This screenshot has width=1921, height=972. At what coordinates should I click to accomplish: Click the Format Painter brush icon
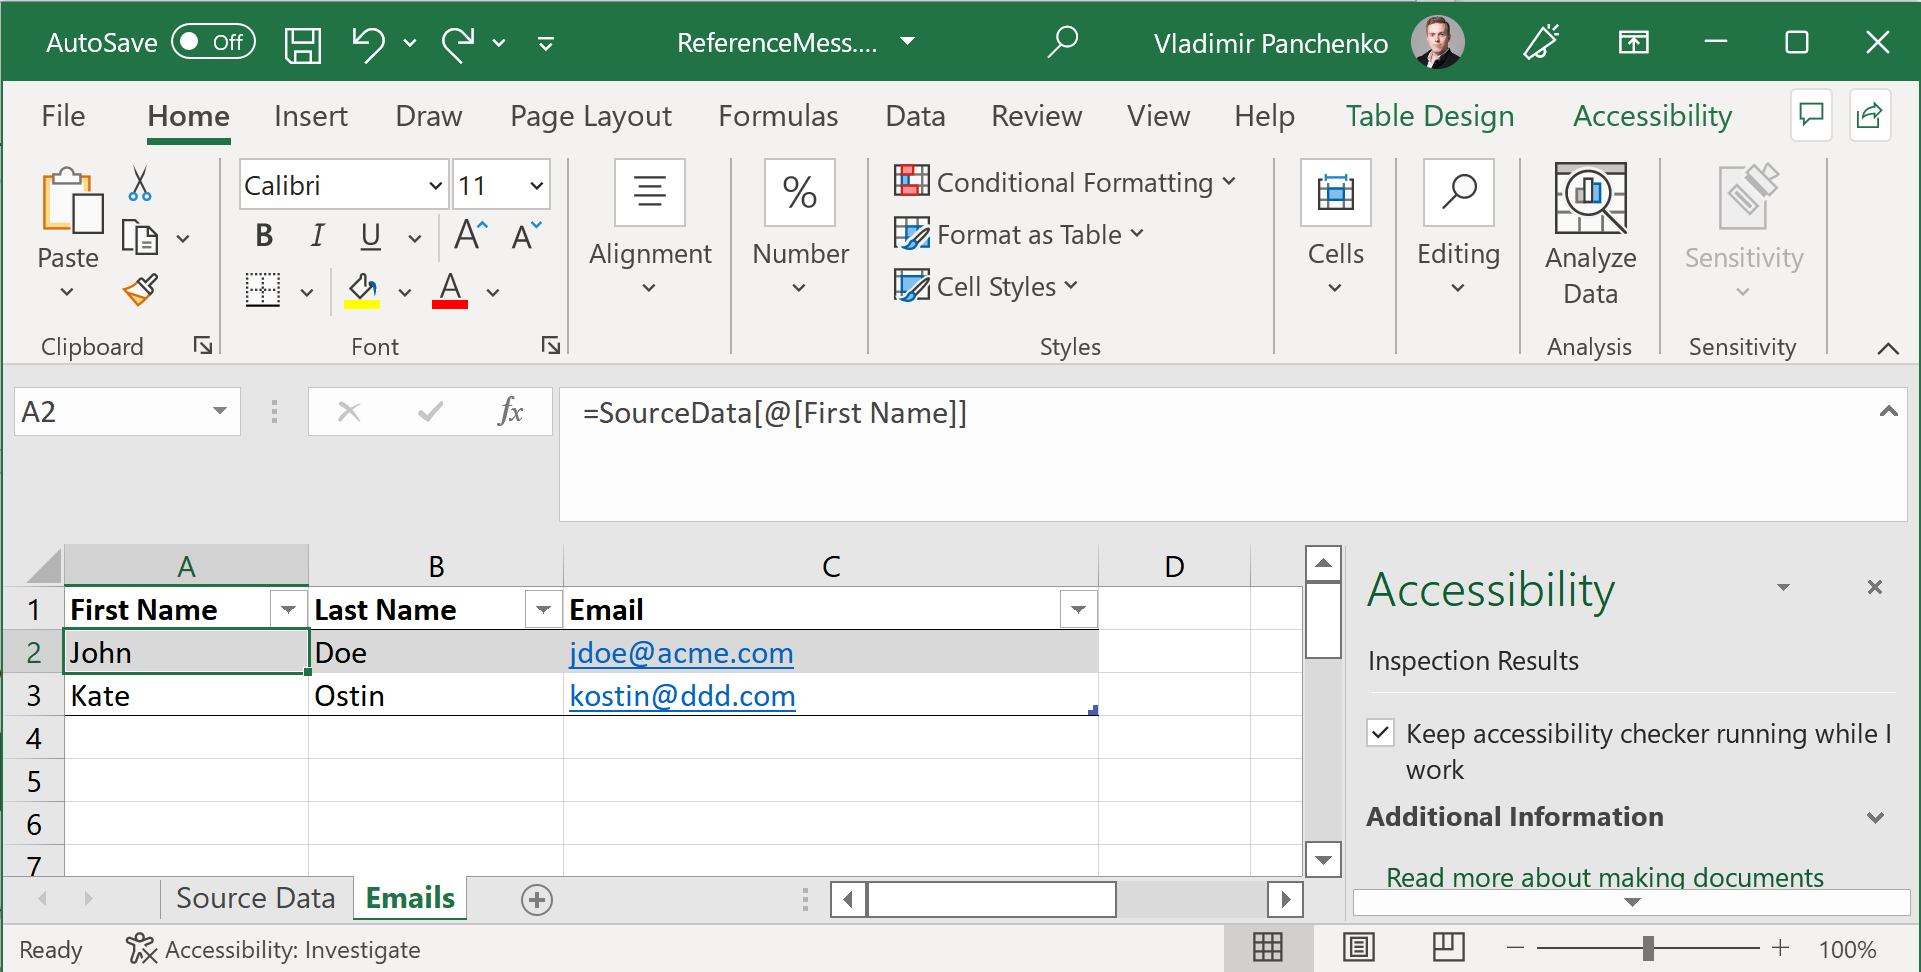tap(140, 290)
